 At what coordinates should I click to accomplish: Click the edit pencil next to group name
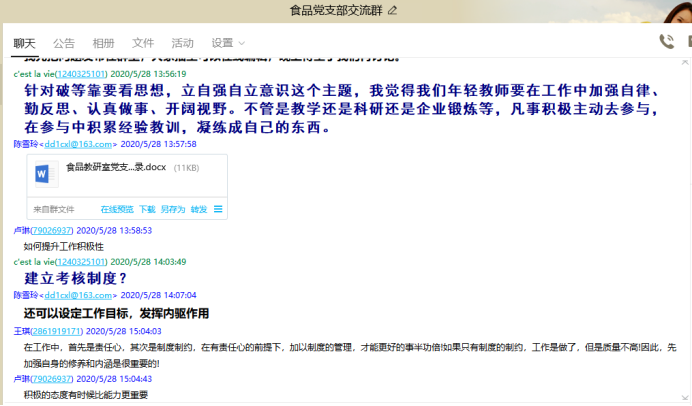click(x=392, y=10)
